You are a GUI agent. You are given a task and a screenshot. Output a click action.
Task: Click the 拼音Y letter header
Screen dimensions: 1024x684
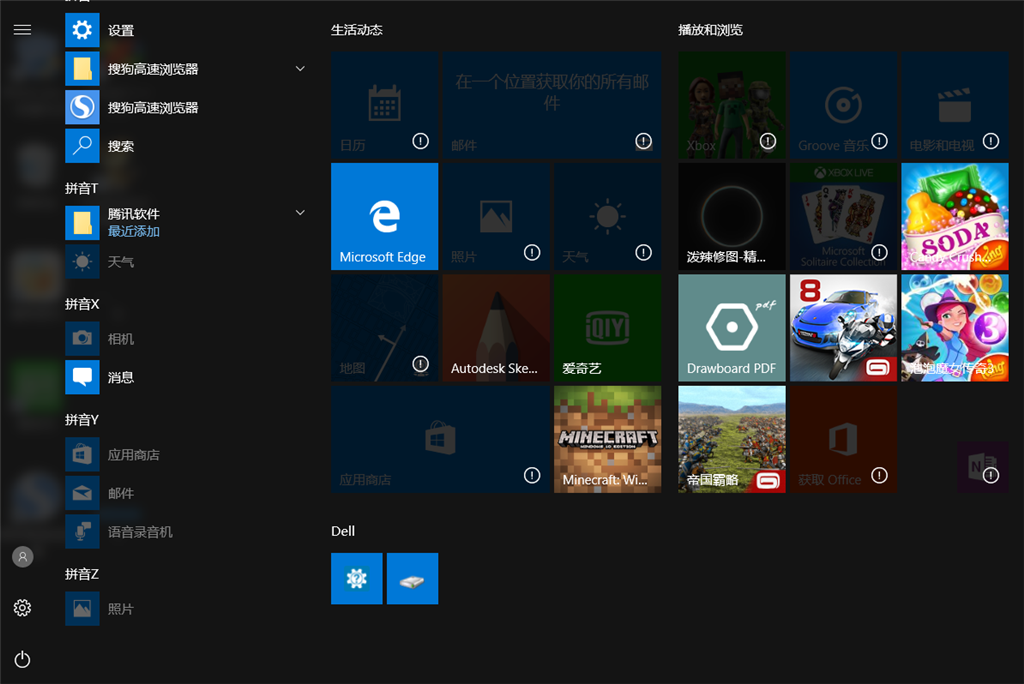pyautogui.click(x=82, y=419)
